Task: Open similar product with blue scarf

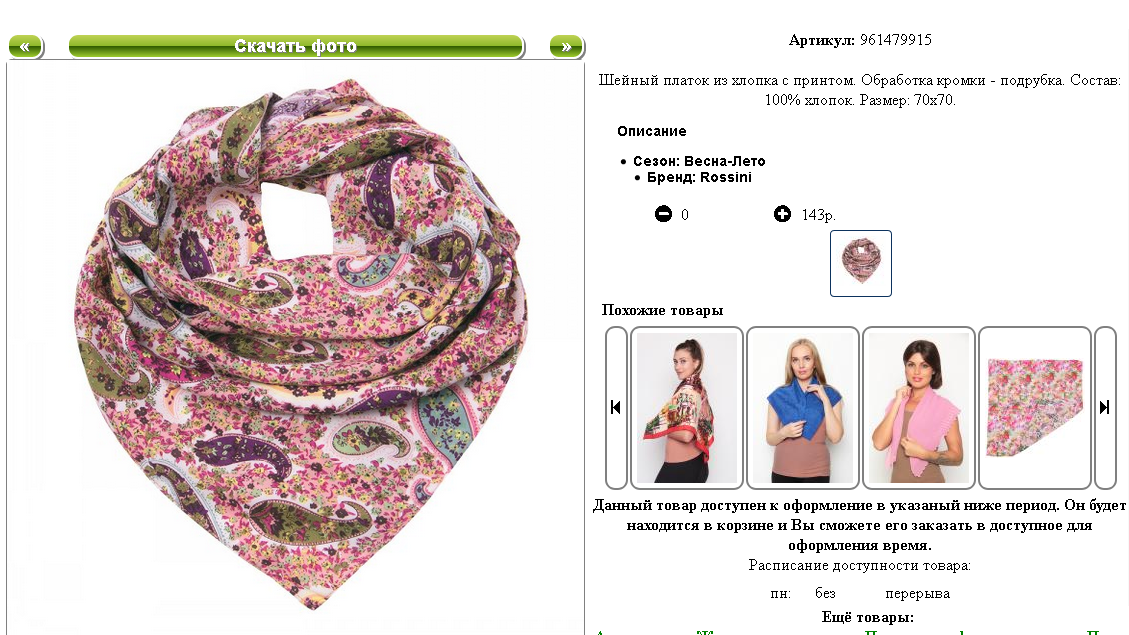Action: pos(803,407)
